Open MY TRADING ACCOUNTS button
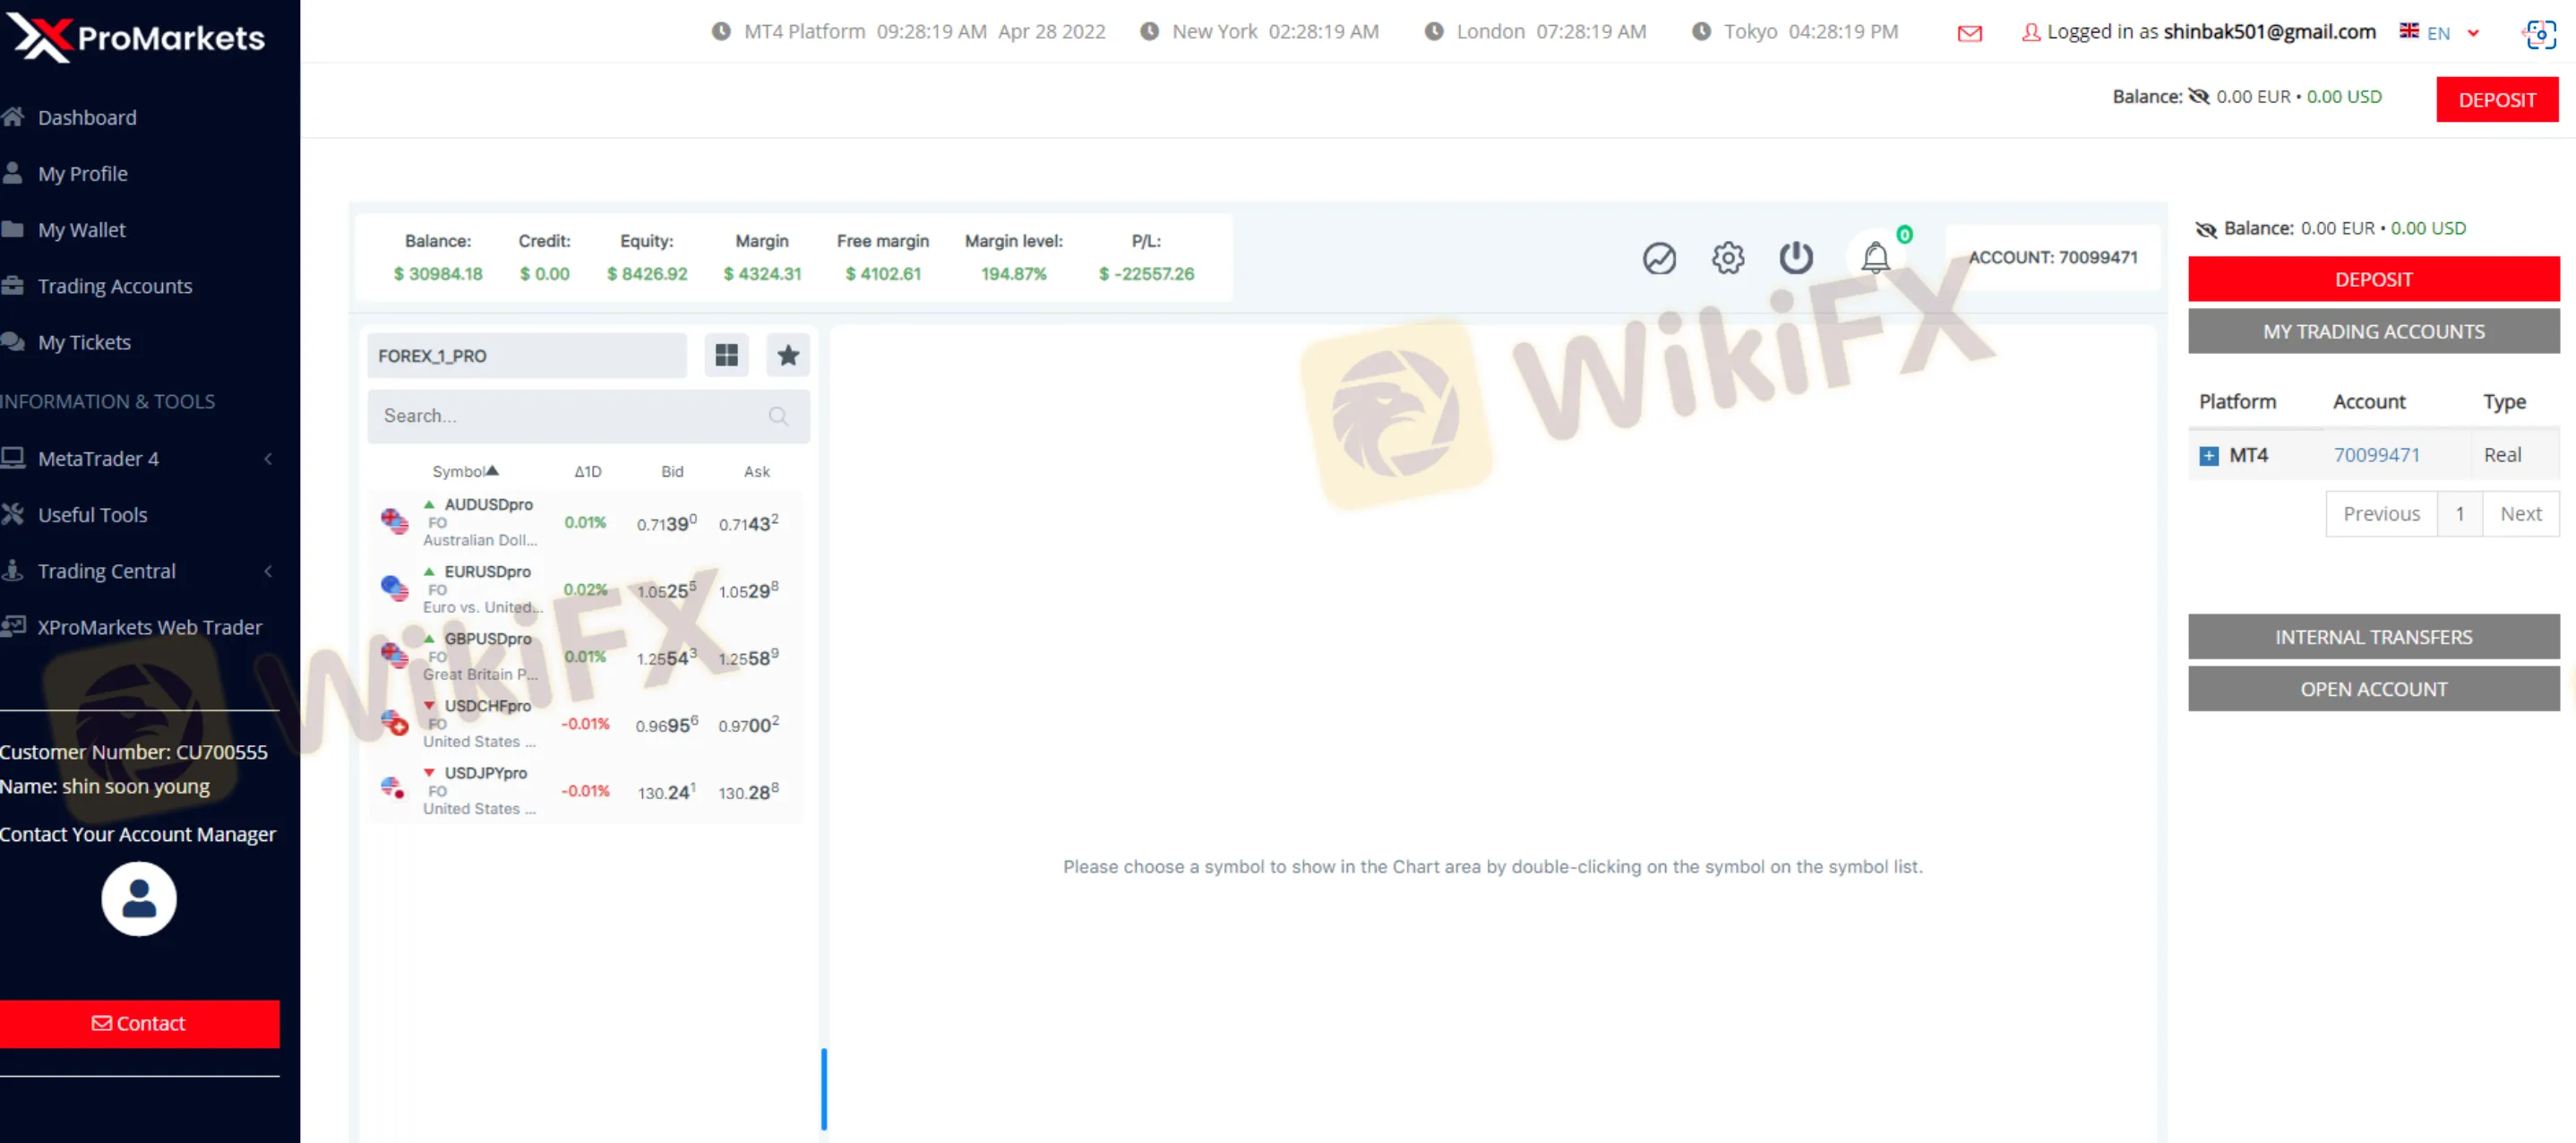Viewport: 2576px width, 1143px height. [2373, 331]
